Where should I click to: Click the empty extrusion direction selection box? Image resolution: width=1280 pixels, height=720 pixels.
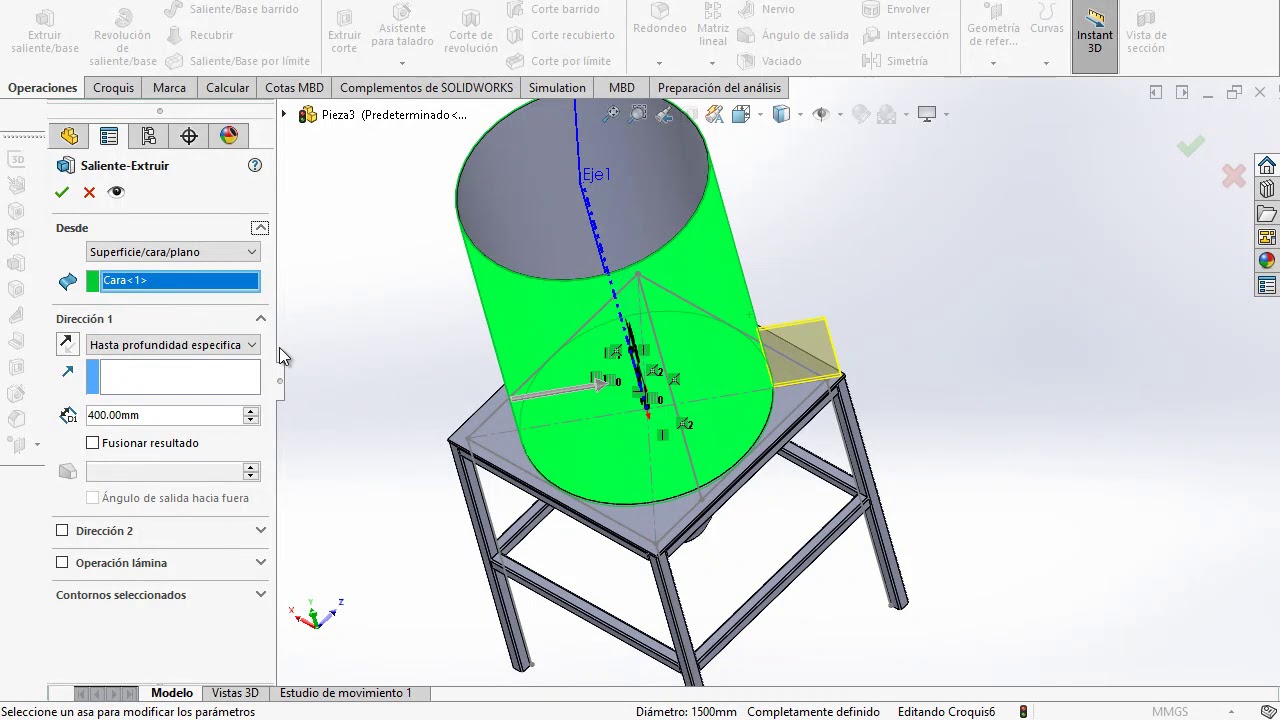(180, 377)
